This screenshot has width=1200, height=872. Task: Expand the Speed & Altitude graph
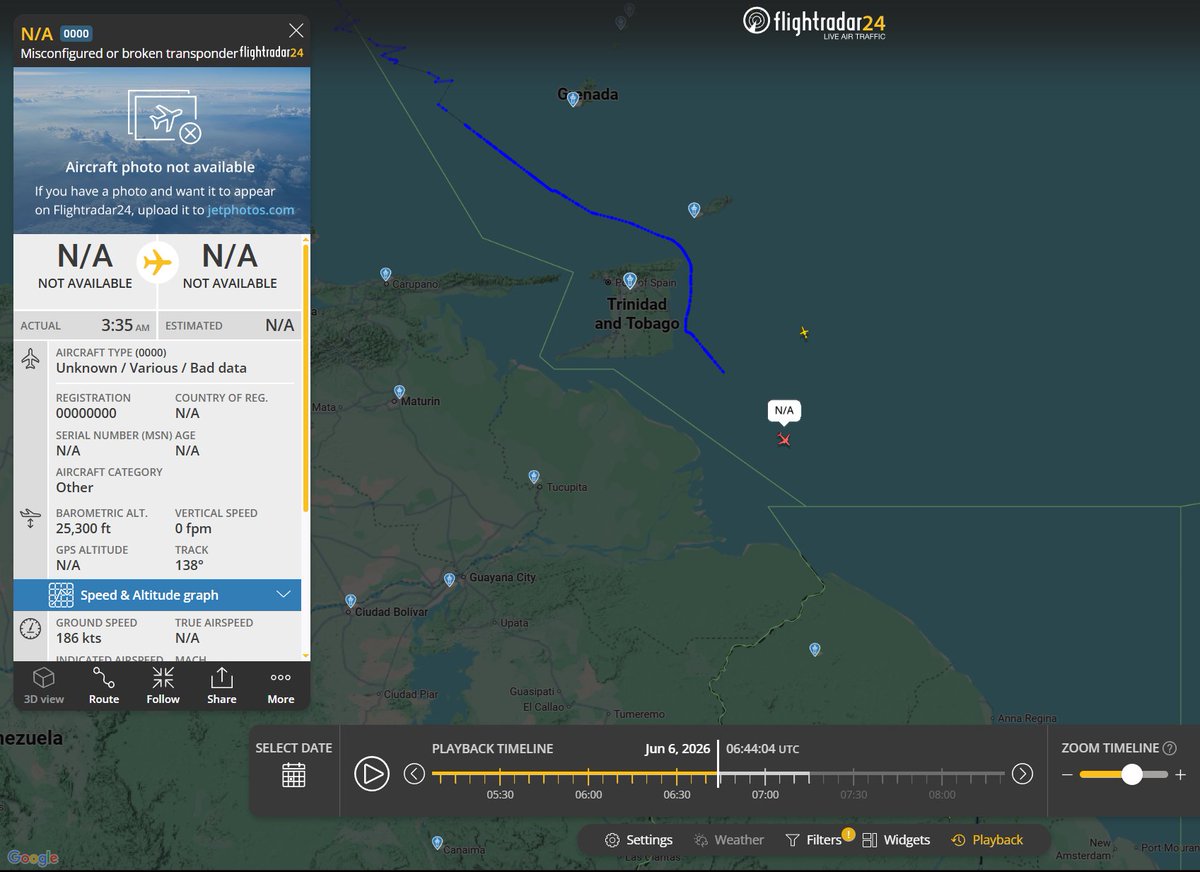coord(157,595)
